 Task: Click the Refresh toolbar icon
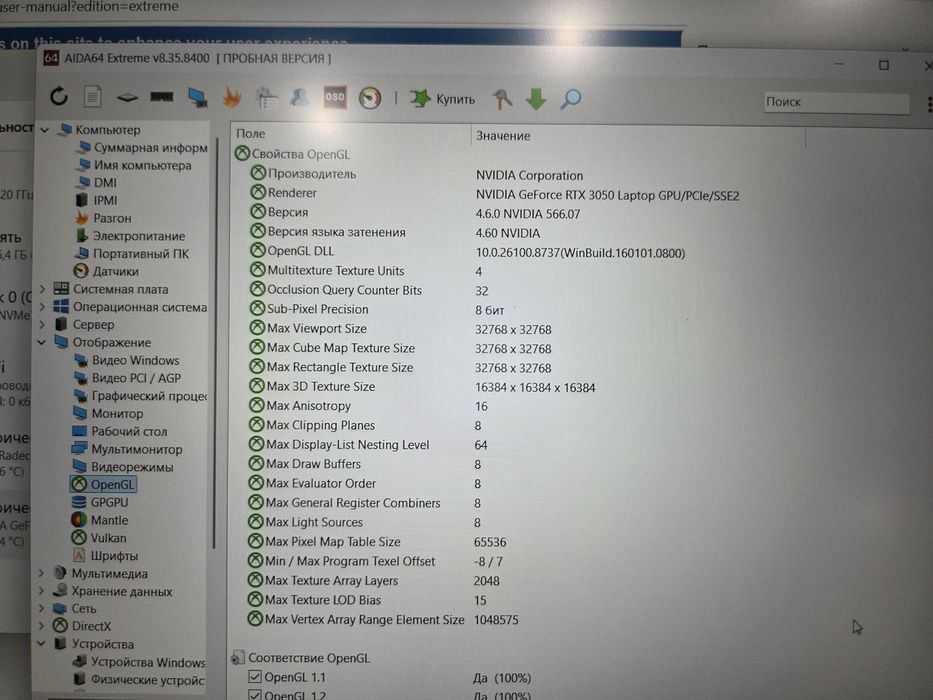[x=59, y=96]
